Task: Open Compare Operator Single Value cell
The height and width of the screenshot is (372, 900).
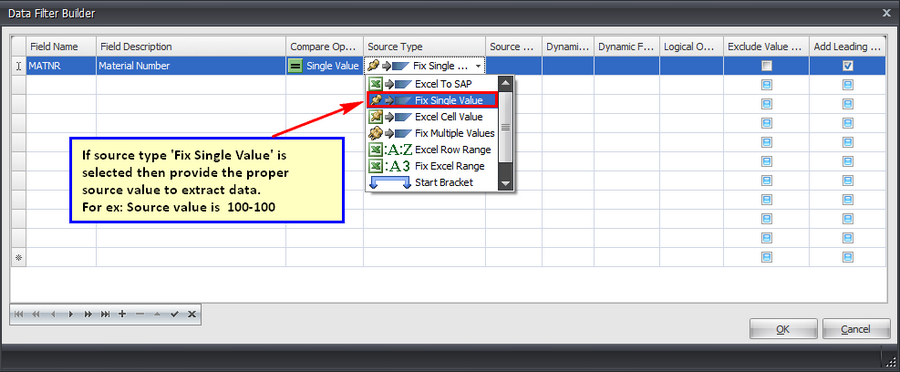Action: coord(325,66)
